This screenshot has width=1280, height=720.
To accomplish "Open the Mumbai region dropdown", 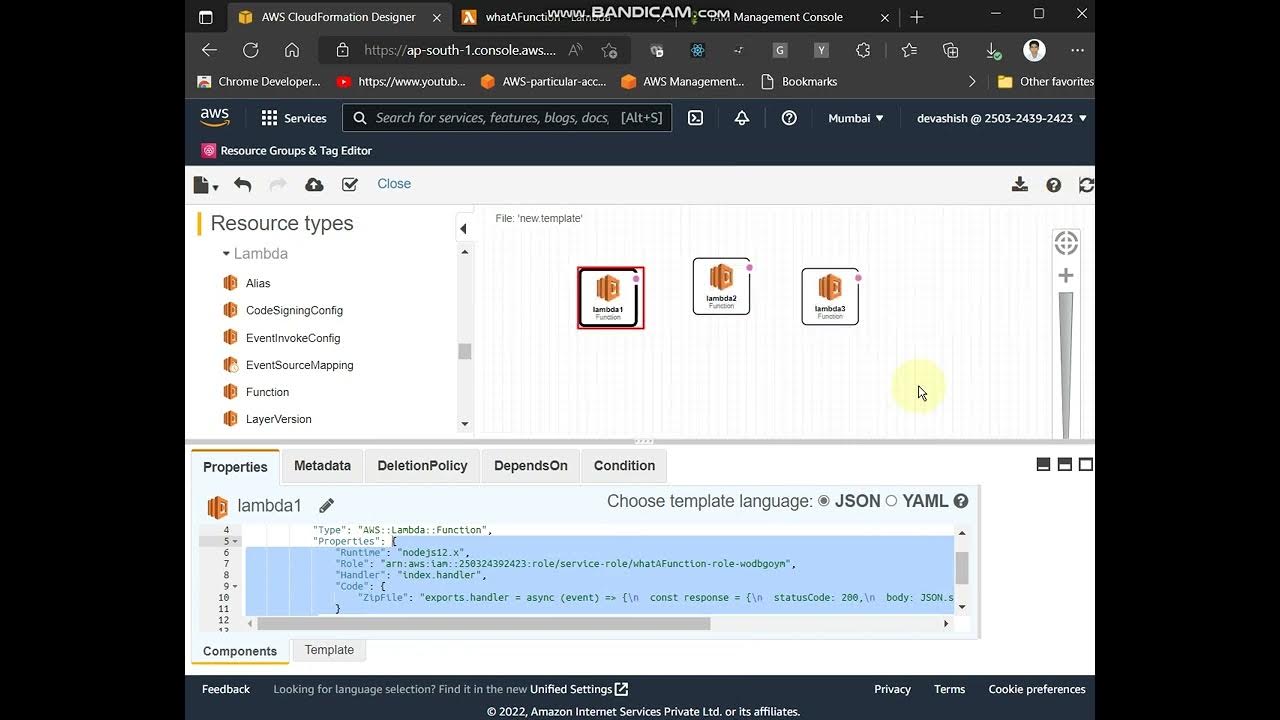I will [856, 118].
